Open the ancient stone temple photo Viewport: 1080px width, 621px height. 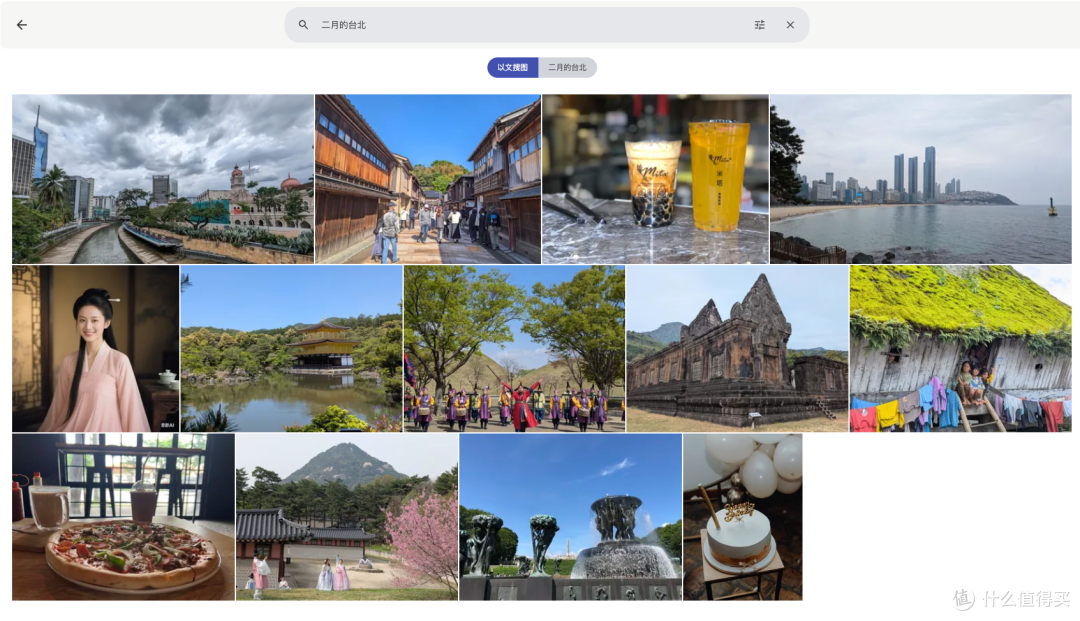tap(737, 348)
